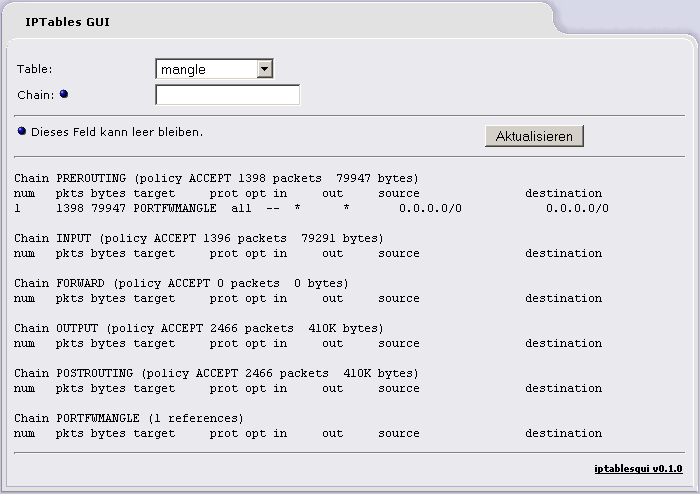Screen dimensions: 700x494
Task: Select the 'Chain OUTPUT' policy line
Action: pyautogui.click(x=199, y=328)
